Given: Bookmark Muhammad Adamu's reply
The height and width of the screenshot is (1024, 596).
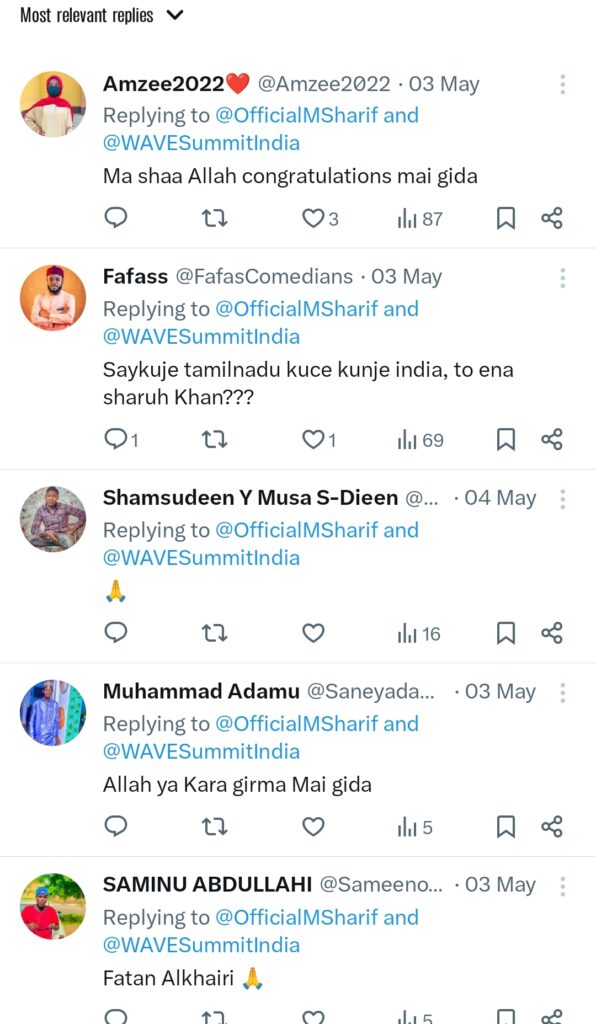Looking at the screenshot, I should [x=505, y=827].
